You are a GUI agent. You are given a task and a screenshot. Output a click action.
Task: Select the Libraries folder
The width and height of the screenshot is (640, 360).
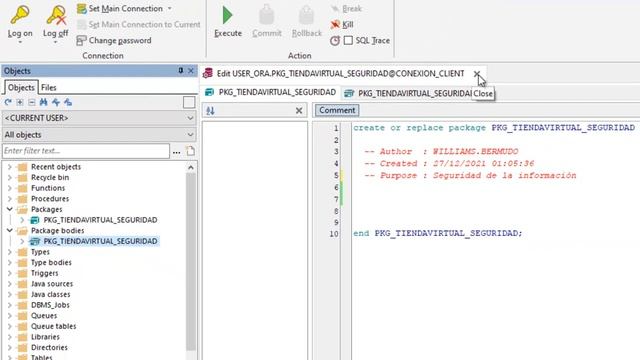45,337
